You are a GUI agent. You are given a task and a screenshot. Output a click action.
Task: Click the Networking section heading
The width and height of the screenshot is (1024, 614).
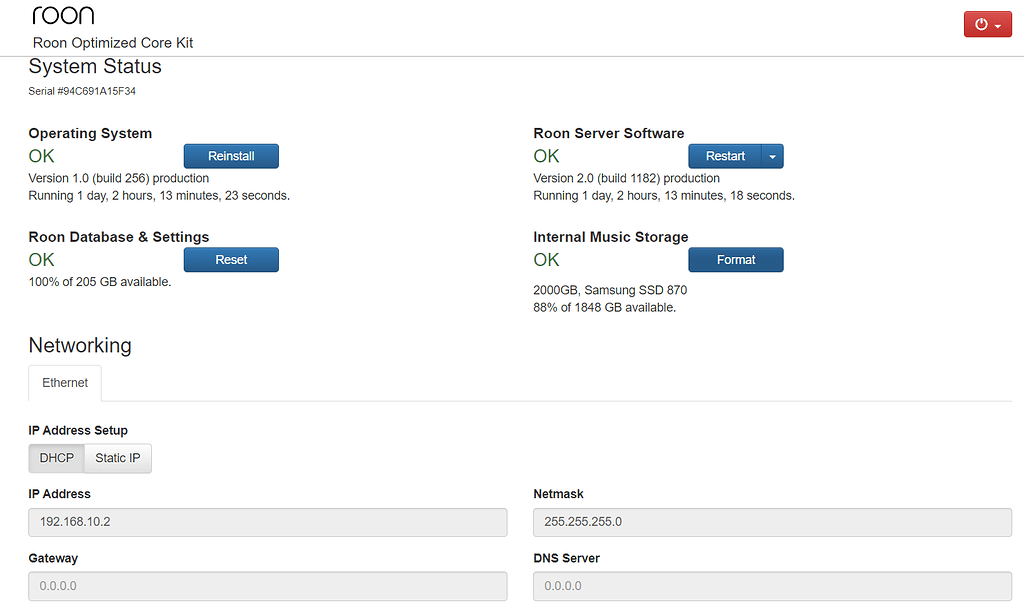pyautogui.click(x=80, y=345)
